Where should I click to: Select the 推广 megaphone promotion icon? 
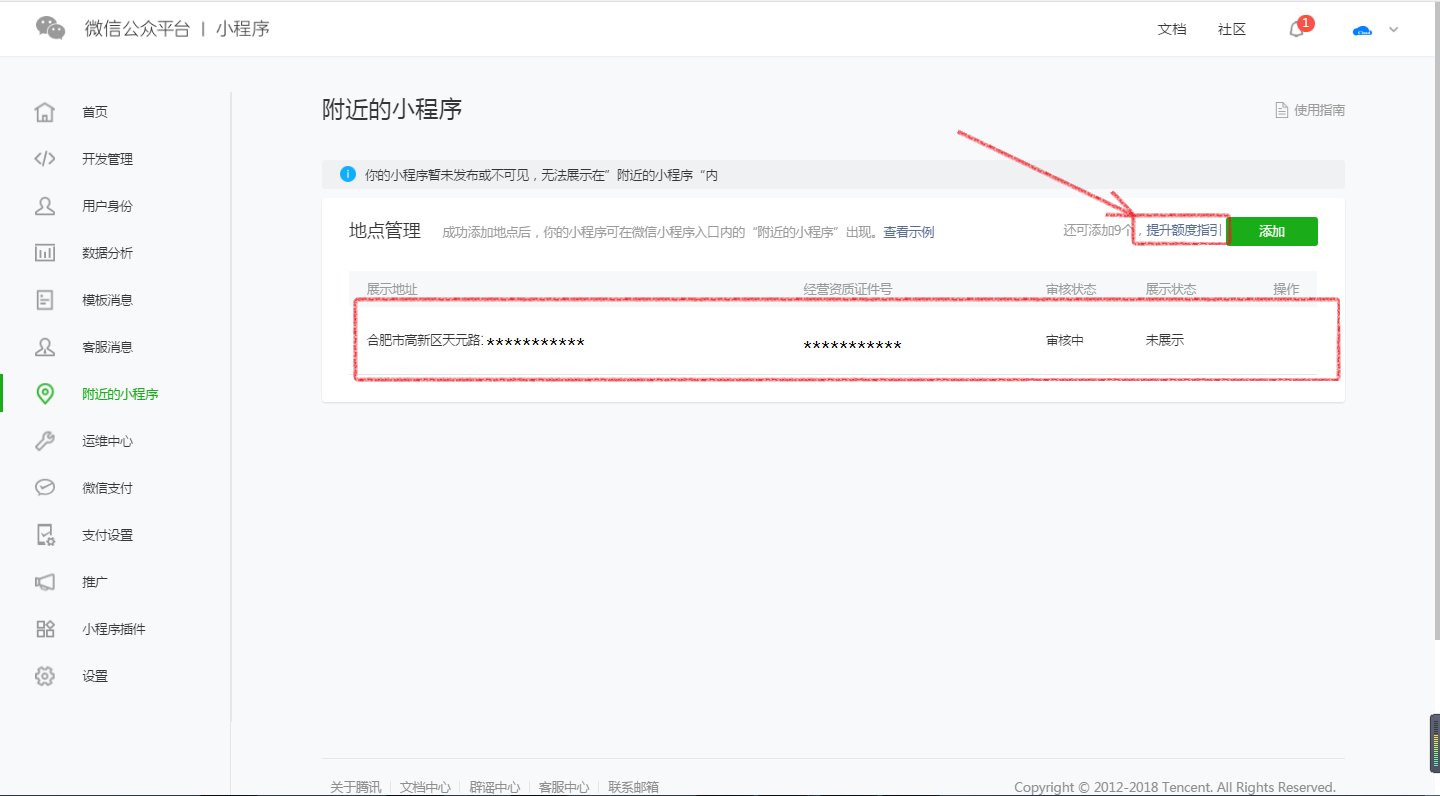pos(44,581)
